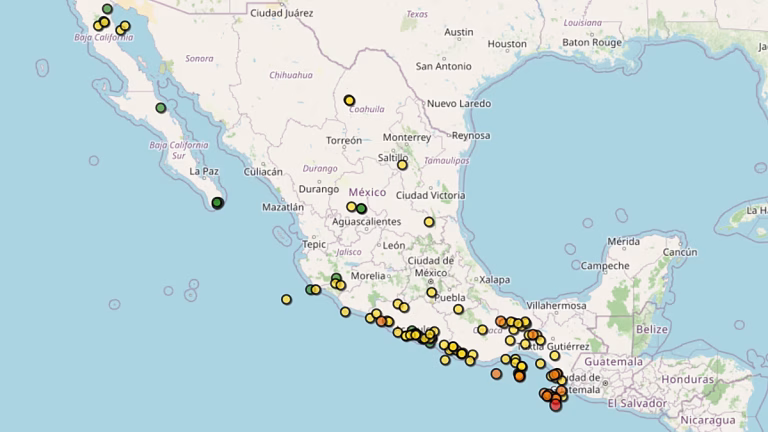The height and width of the screenshot is (432, 768).
Task: Select the Louisiana state label
Action: tap(583, 23)
